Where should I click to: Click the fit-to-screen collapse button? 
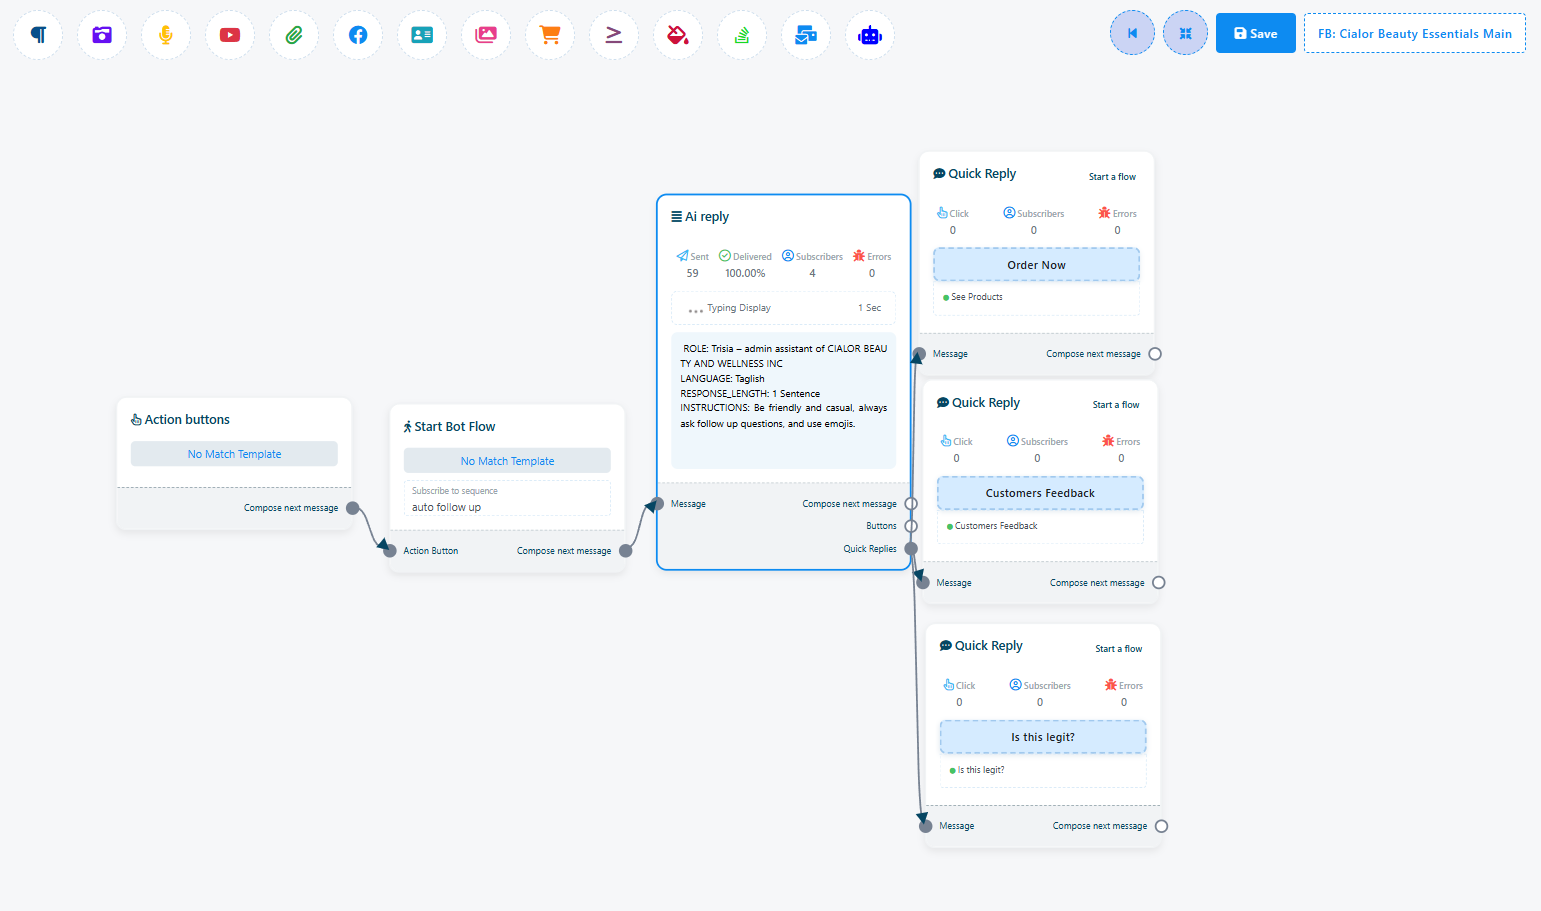tap(1185, 33)
